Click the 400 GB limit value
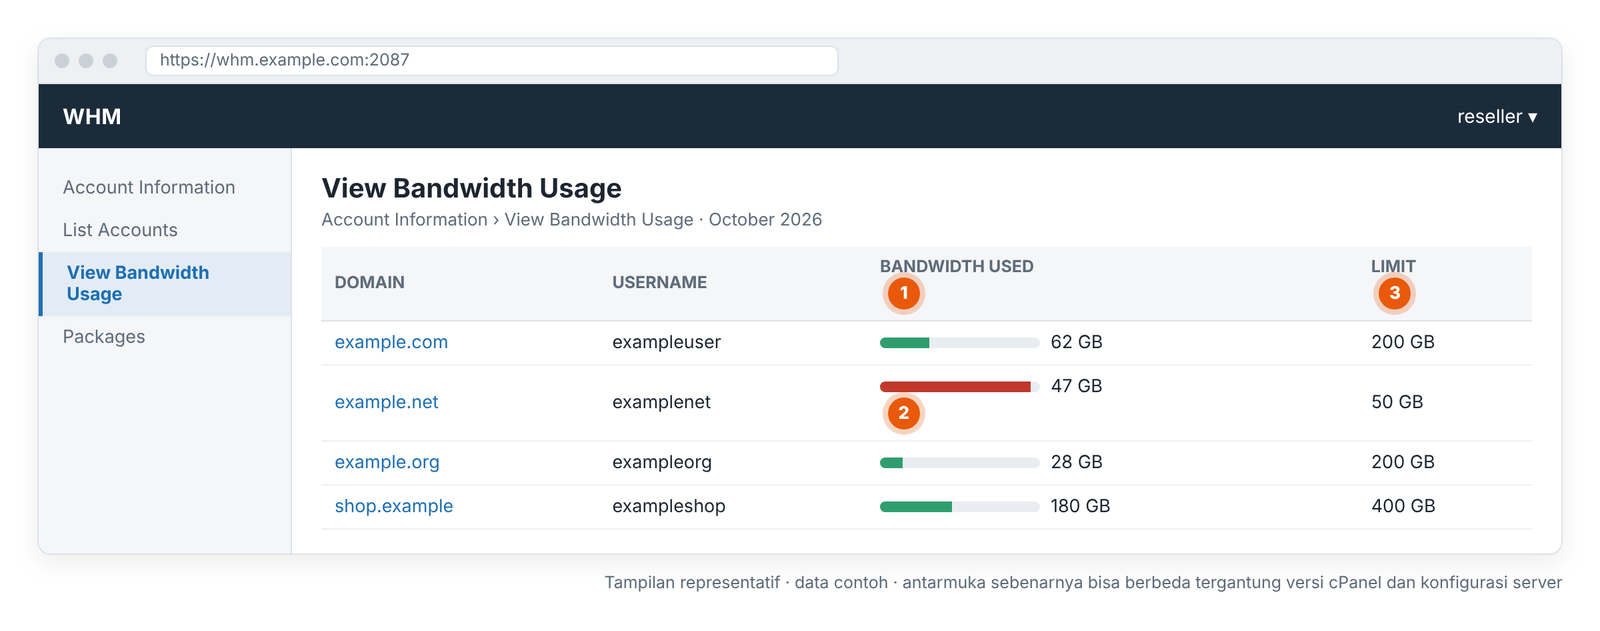The height and width of the screenshot is (631, 1600). click(1403, 506)
